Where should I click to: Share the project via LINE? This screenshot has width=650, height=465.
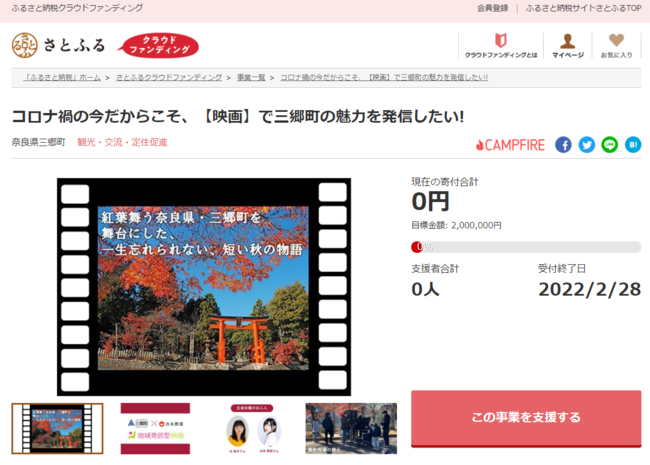[609, 145]
